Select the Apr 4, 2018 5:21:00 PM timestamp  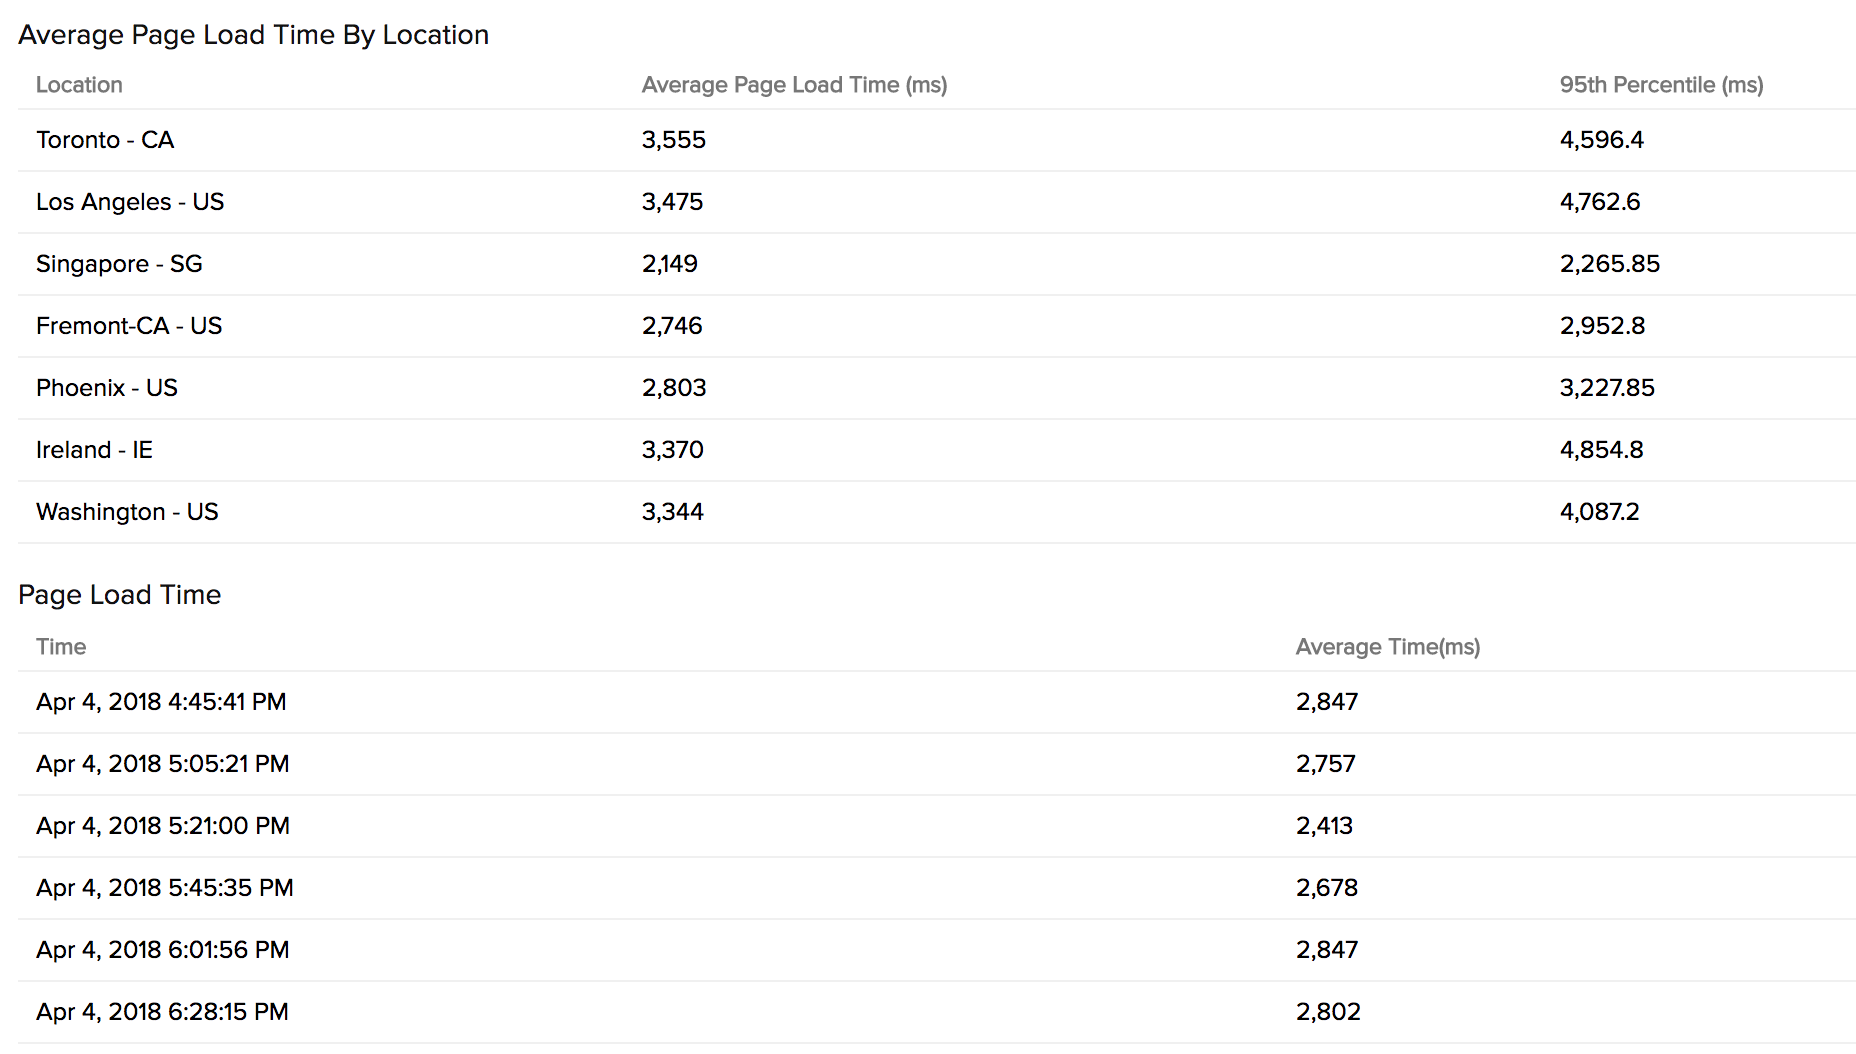163,826
